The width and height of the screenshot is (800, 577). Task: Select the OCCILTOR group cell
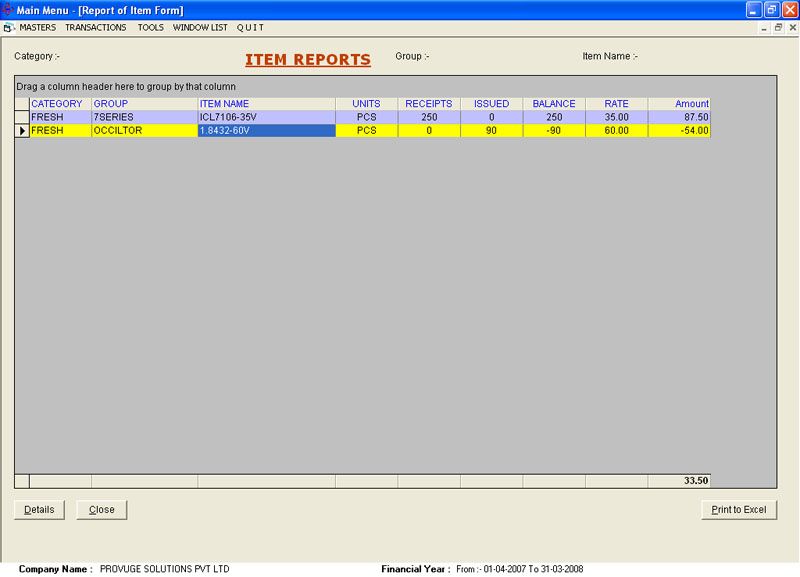[x=144, y=131]
